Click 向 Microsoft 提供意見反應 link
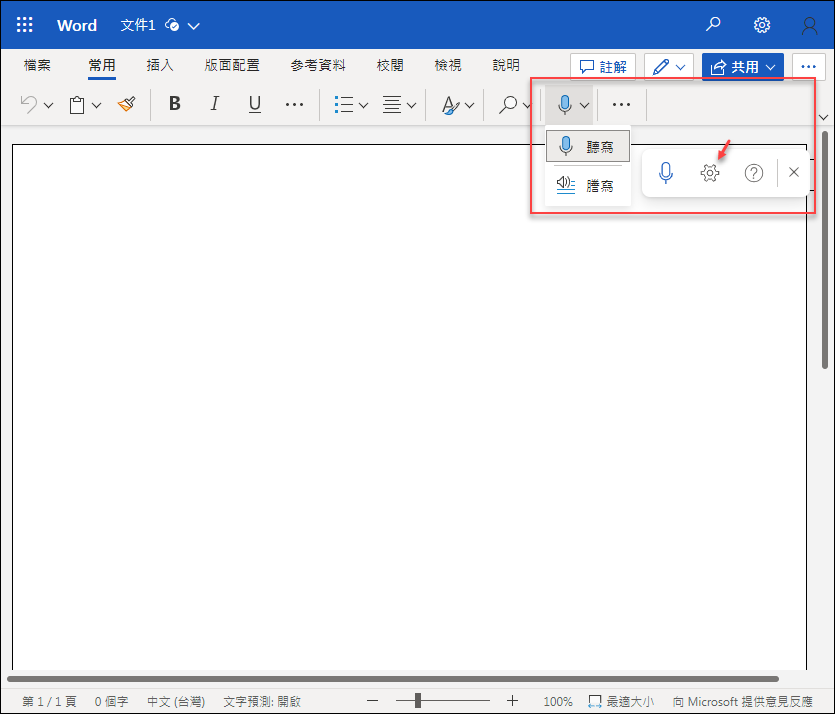835x714 pixels. tap(742, 701)
